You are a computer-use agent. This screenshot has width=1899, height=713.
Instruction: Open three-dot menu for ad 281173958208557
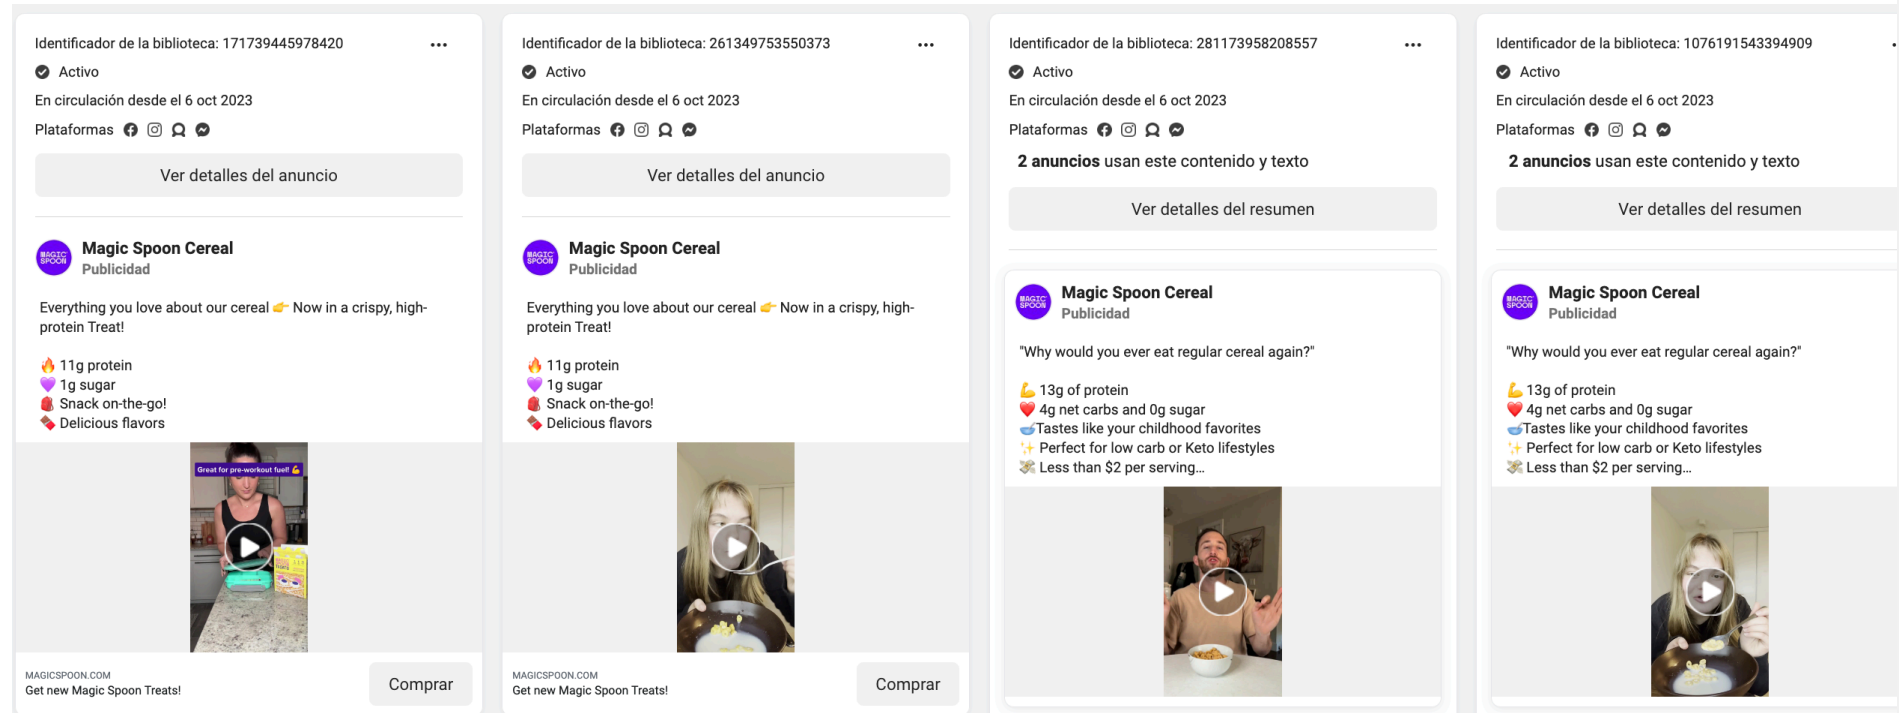(x=1413, y=45)
